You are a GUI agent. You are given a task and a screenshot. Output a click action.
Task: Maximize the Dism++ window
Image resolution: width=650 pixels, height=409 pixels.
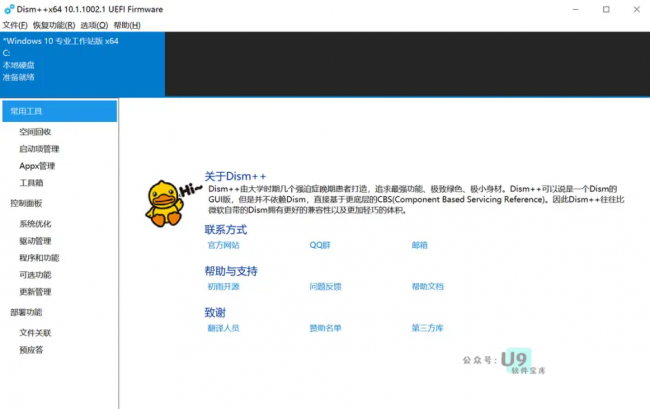(x=606, y=9)
